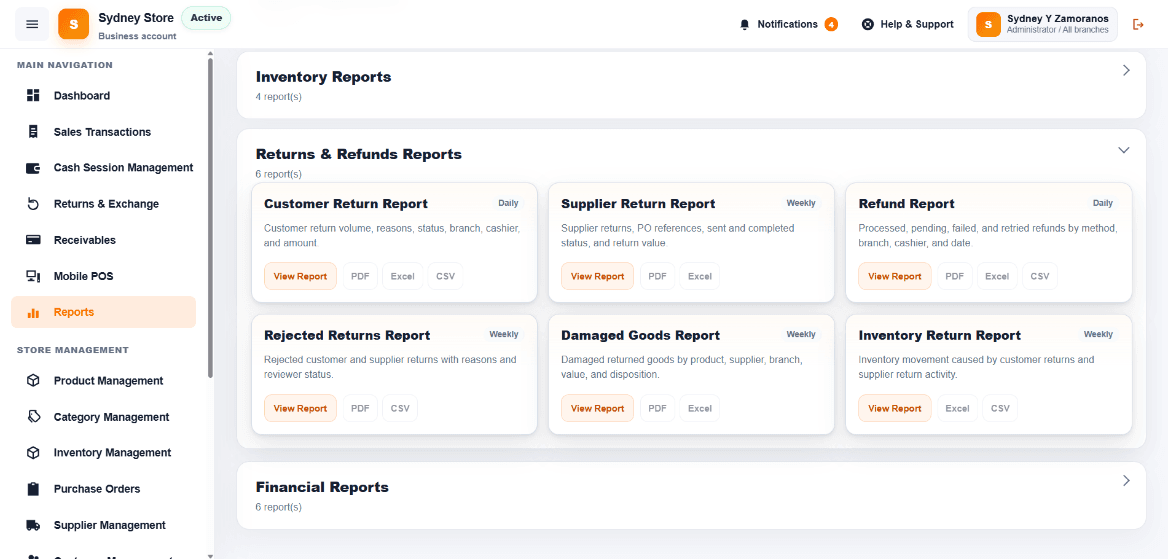The height and width of the screenshot is (559, 1168).
Task: Navigate to Returns & Exchange
Action: [x=104, y=204]
